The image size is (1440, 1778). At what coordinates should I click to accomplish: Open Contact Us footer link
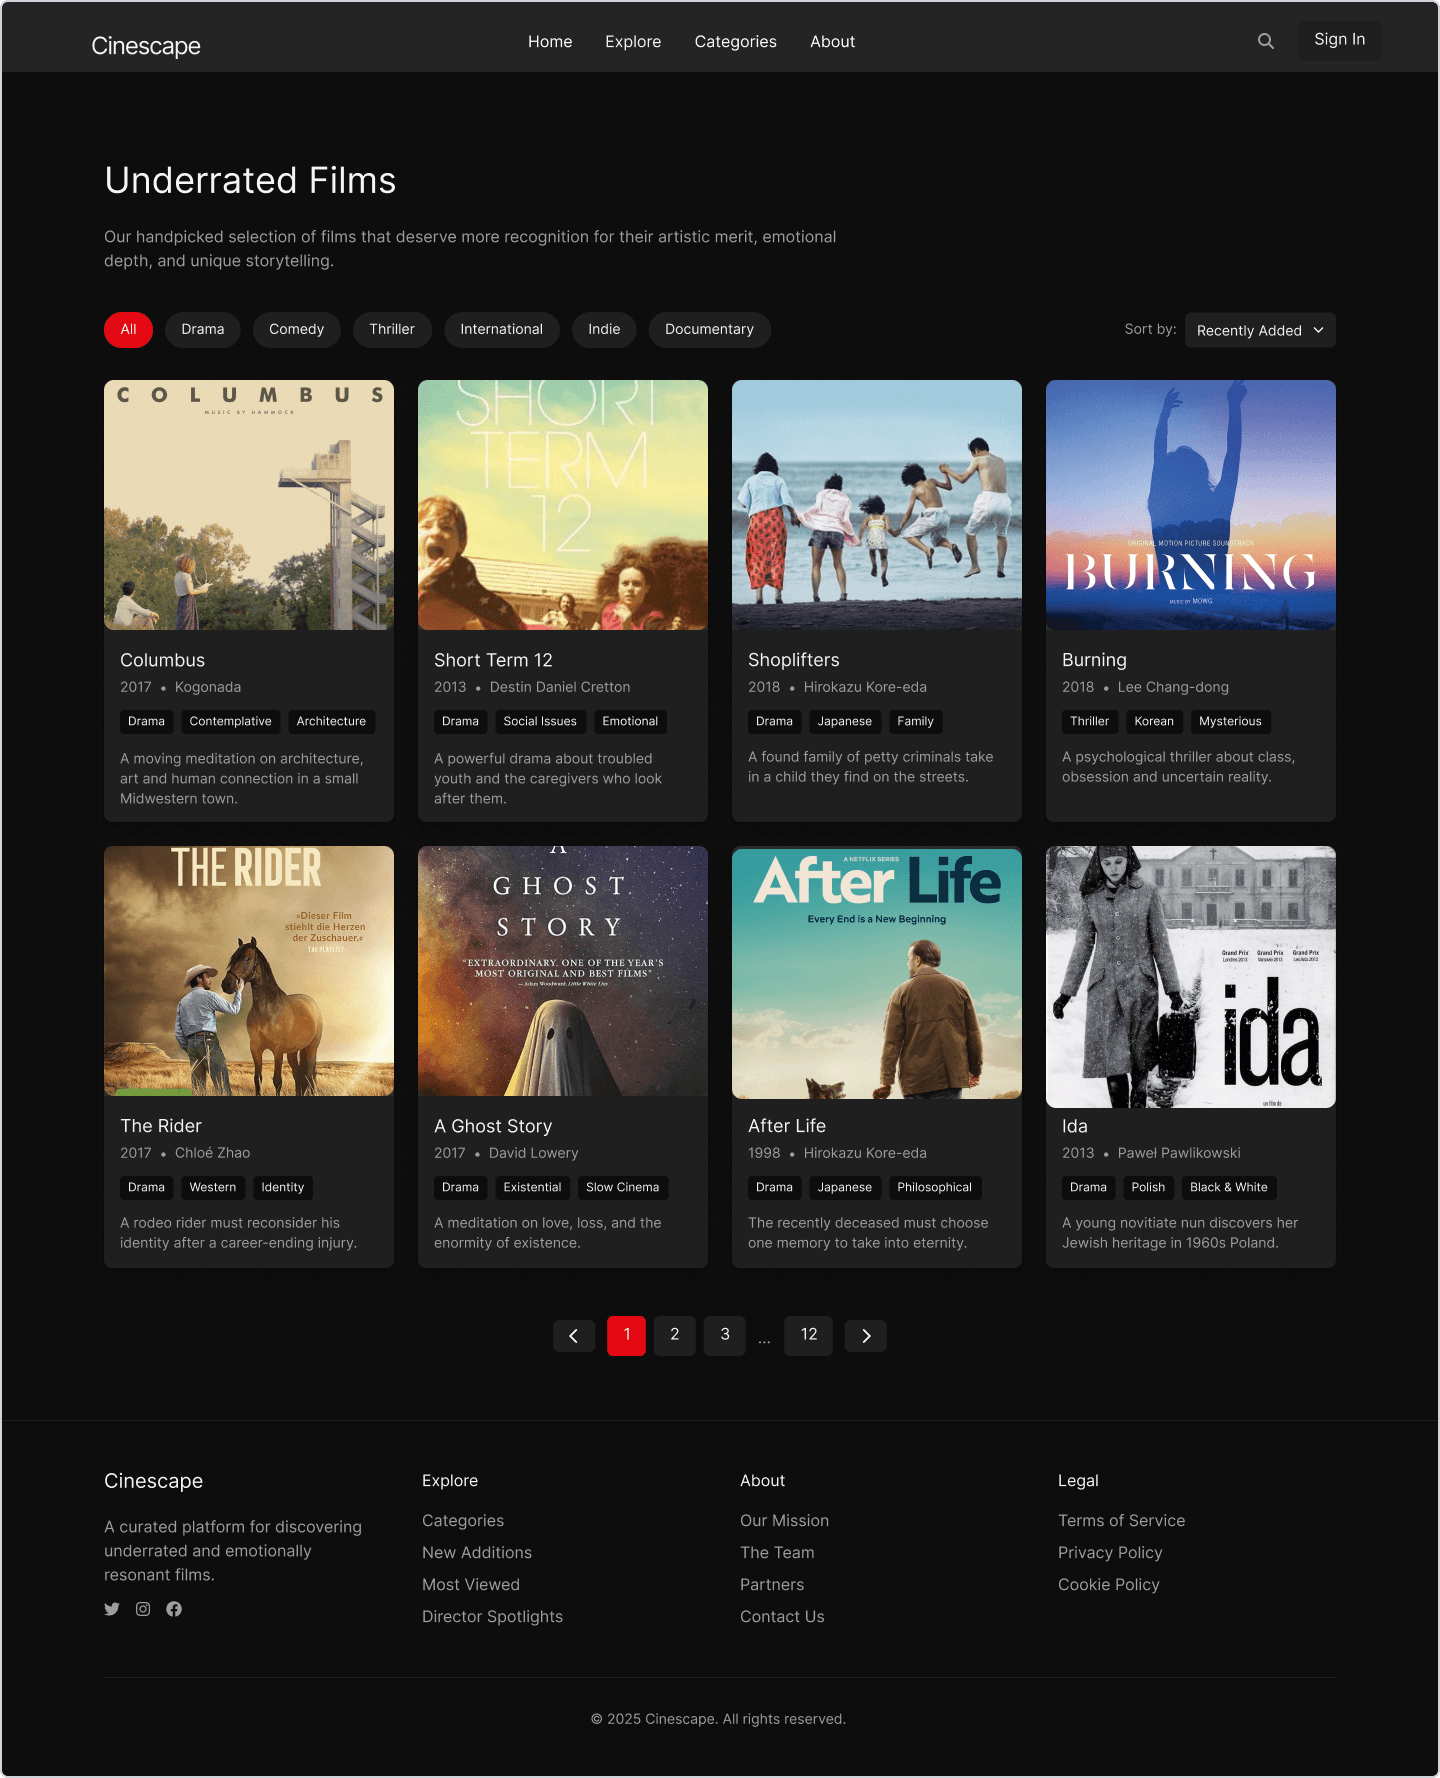pyautogui.click(x=782, y=1617)
